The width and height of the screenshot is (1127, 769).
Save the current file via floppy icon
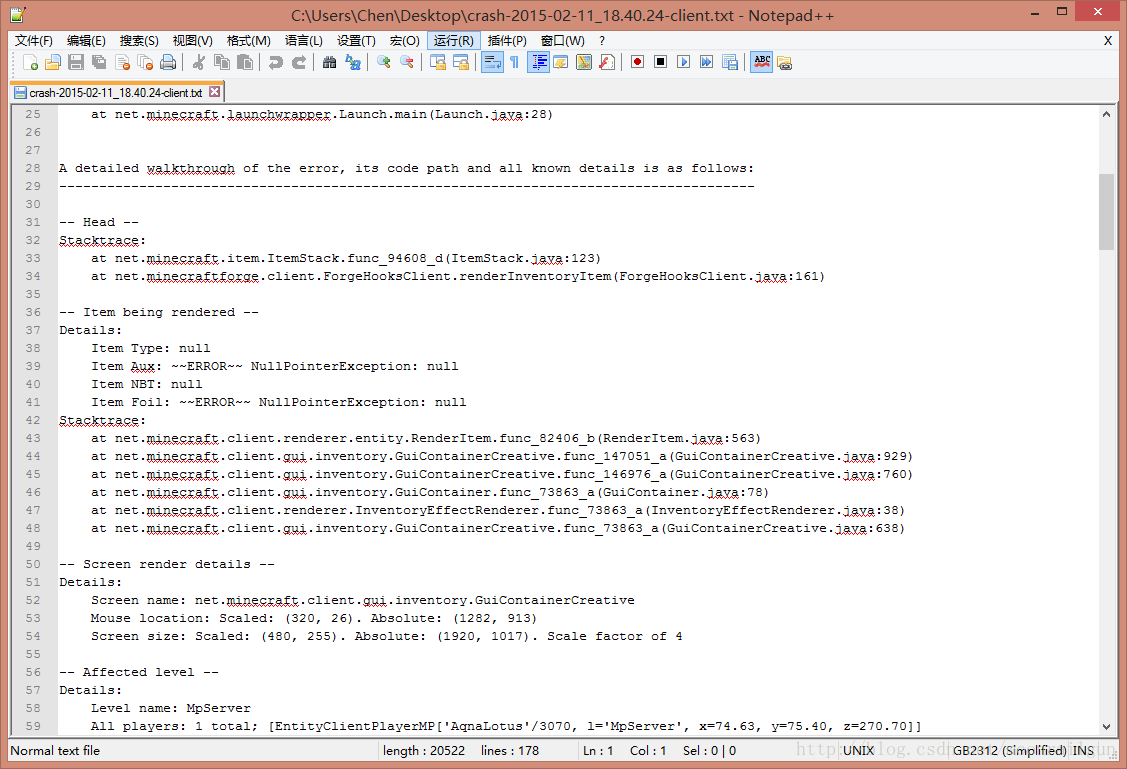75,63
